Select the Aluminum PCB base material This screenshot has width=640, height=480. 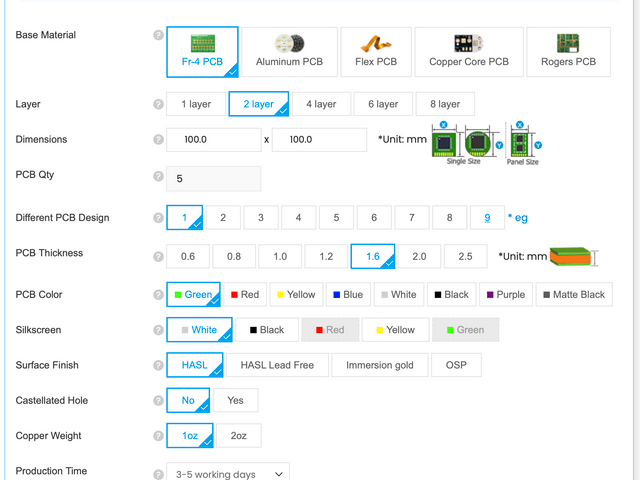(289, 52)
